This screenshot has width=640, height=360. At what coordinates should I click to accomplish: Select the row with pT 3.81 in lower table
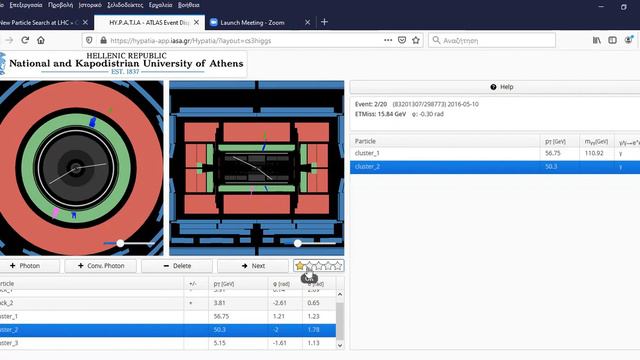(x=168, y=303)
